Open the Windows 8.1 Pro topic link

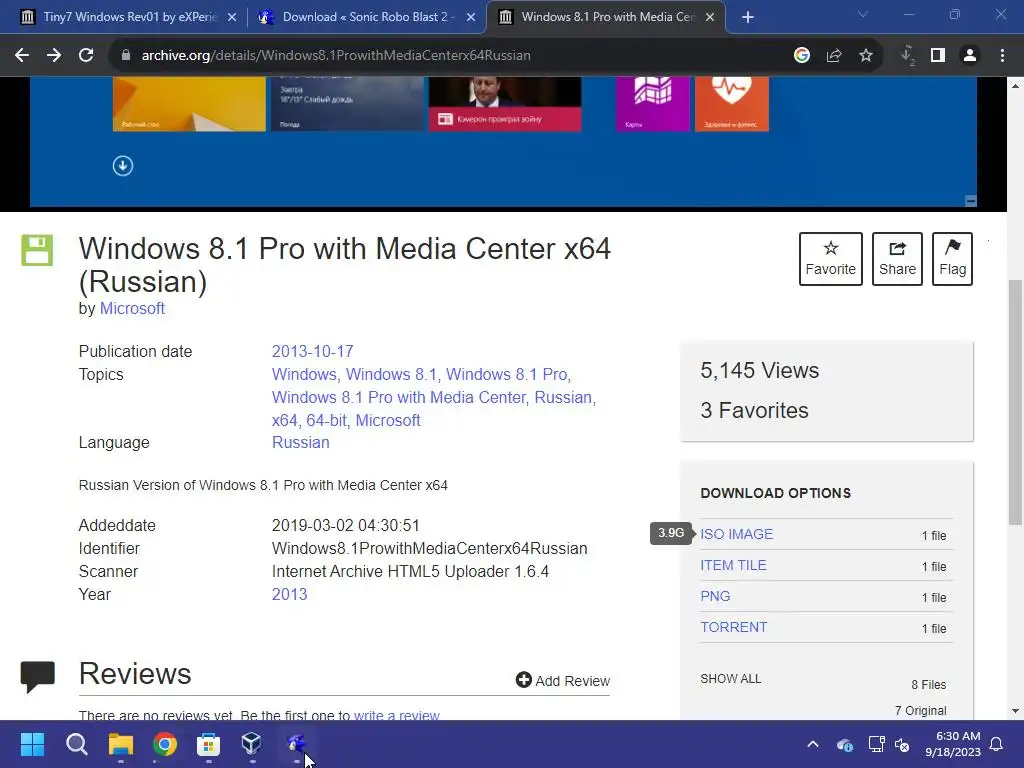tap(506, 374)
